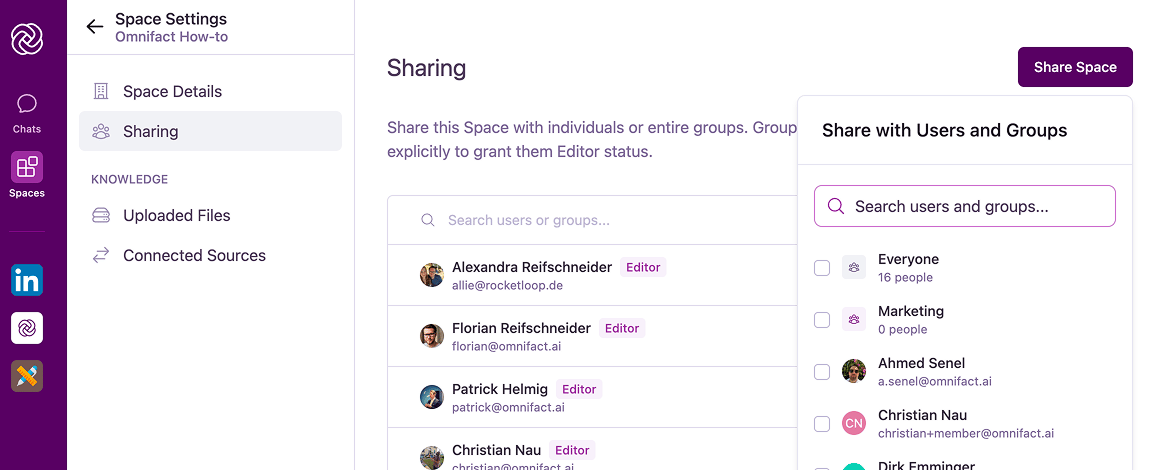Click the 16 people count text
The height and width of the screenshot is (470, 1160).
click(x=906, y=278)
